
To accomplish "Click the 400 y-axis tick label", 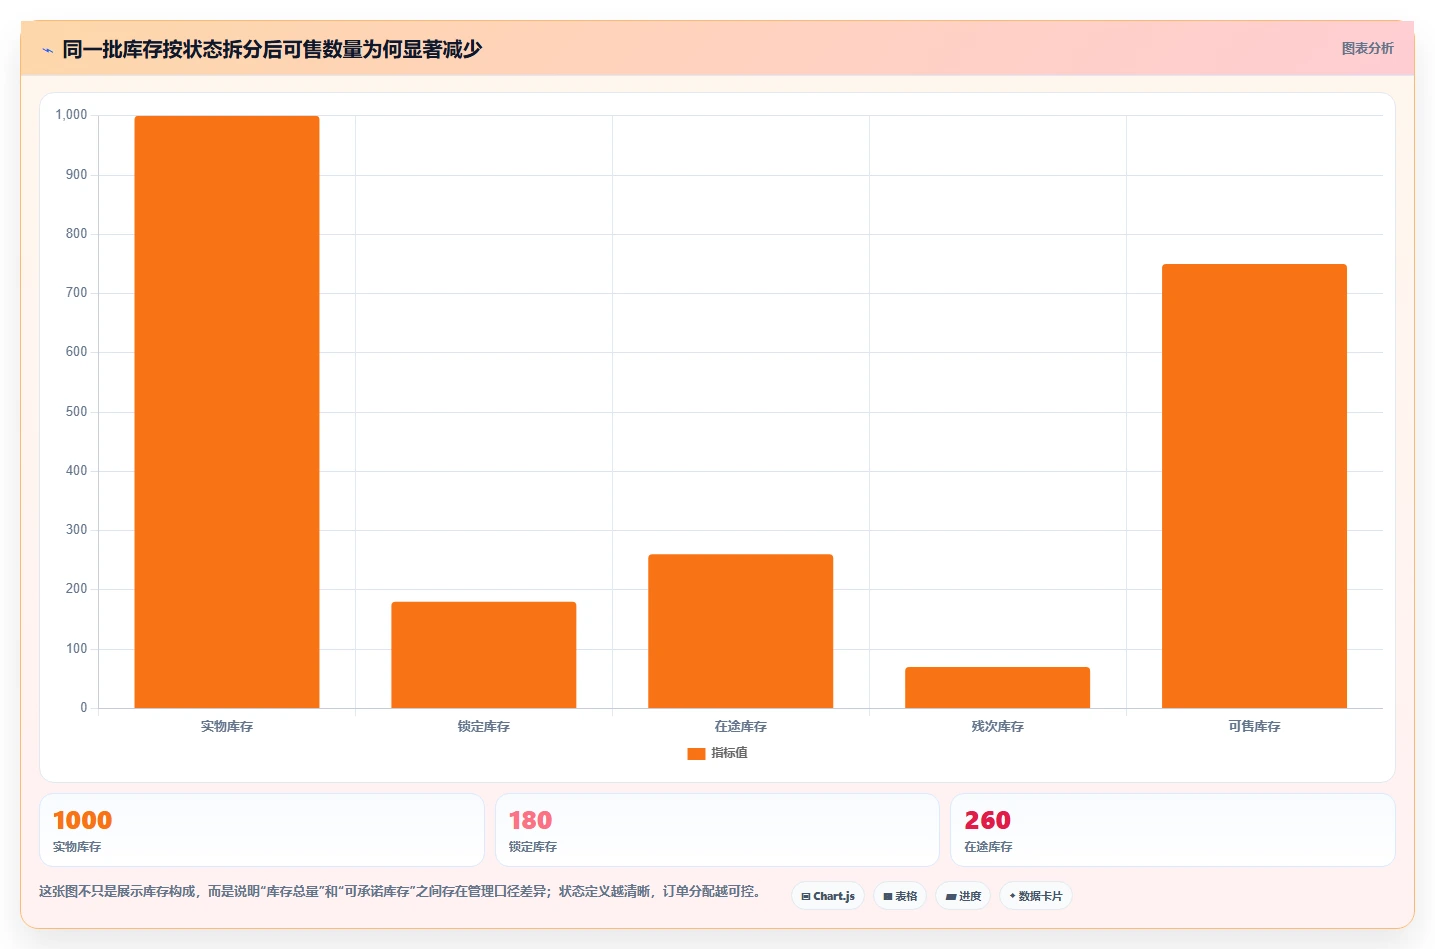I will coord(77,471).
